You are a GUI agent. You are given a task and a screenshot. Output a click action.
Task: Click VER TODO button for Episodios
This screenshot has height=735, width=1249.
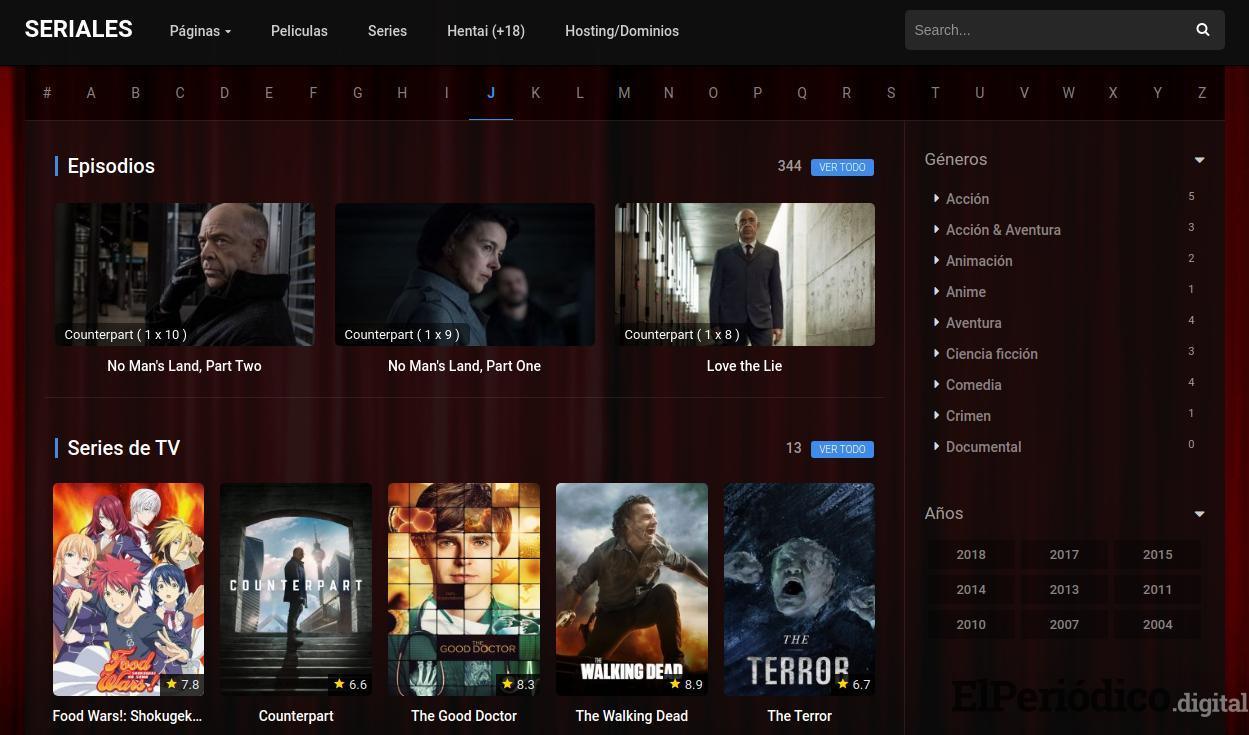[842, 167]
